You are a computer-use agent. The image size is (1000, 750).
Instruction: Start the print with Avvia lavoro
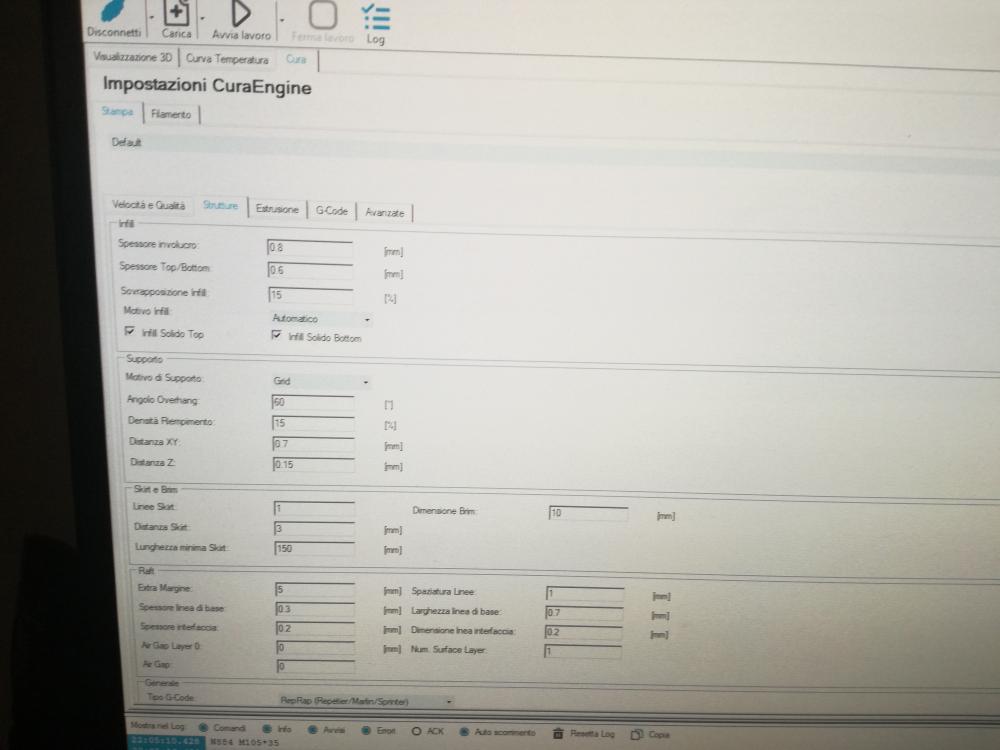[241, 14]
